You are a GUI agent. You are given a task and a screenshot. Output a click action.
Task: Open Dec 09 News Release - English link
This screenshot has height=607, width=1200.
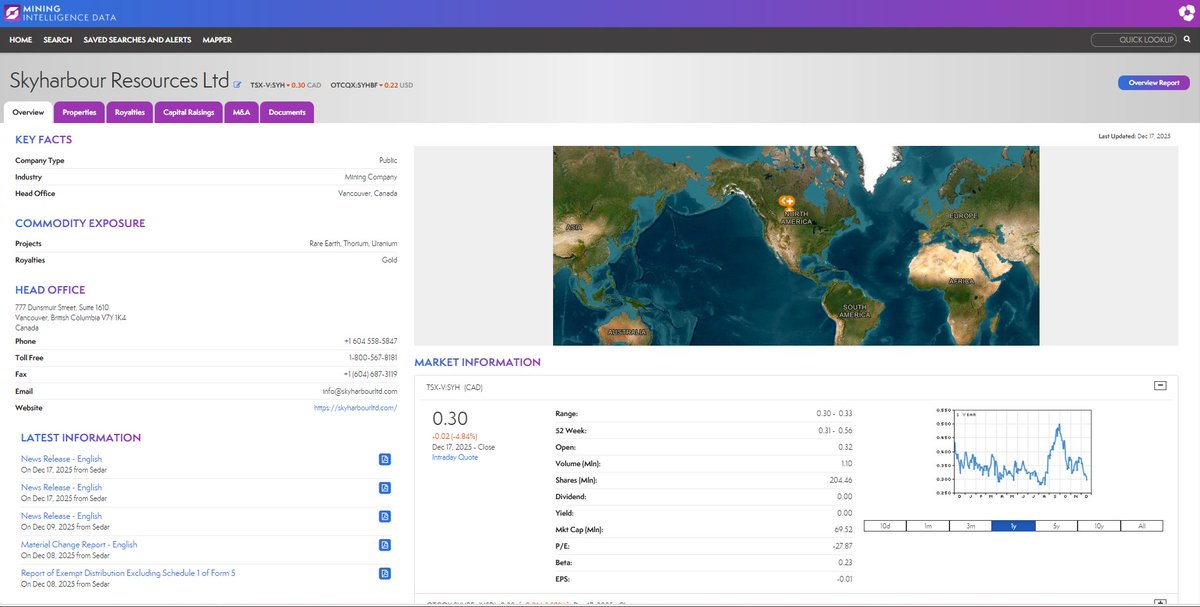[61, 516]
